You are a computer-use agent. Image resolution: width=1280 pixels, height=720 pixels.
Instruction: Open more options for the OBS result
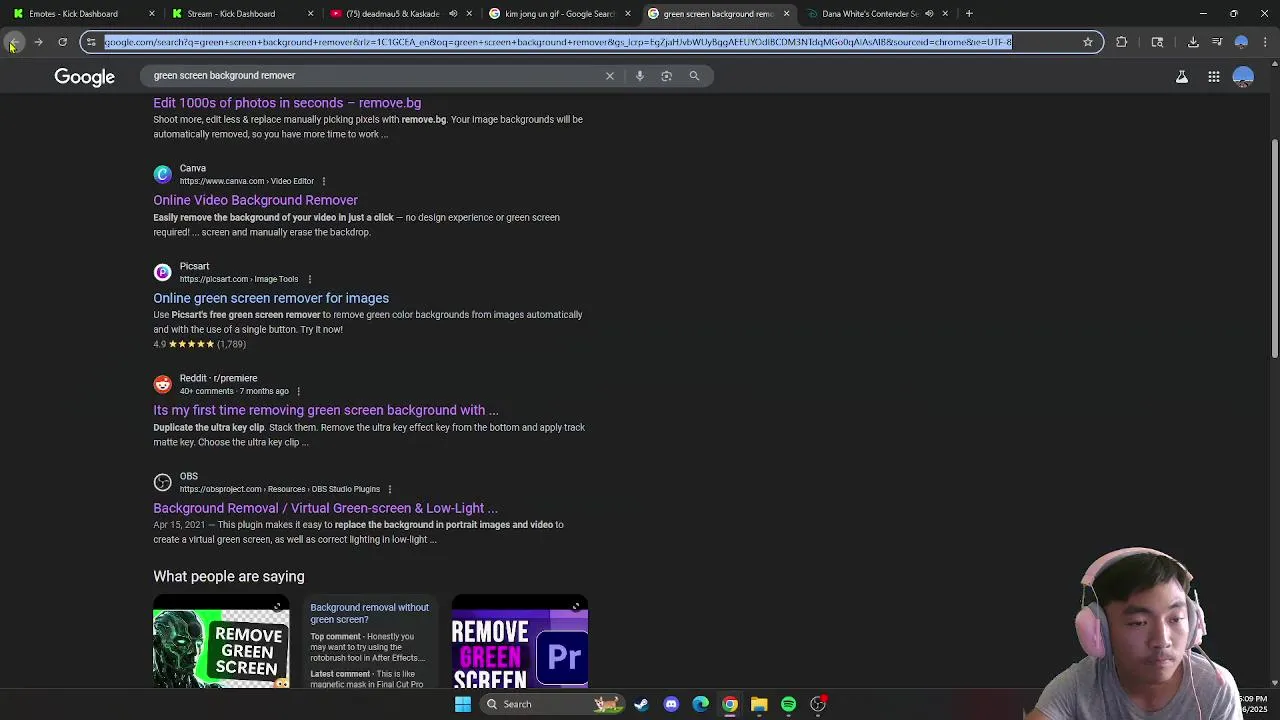coord(390,489)
